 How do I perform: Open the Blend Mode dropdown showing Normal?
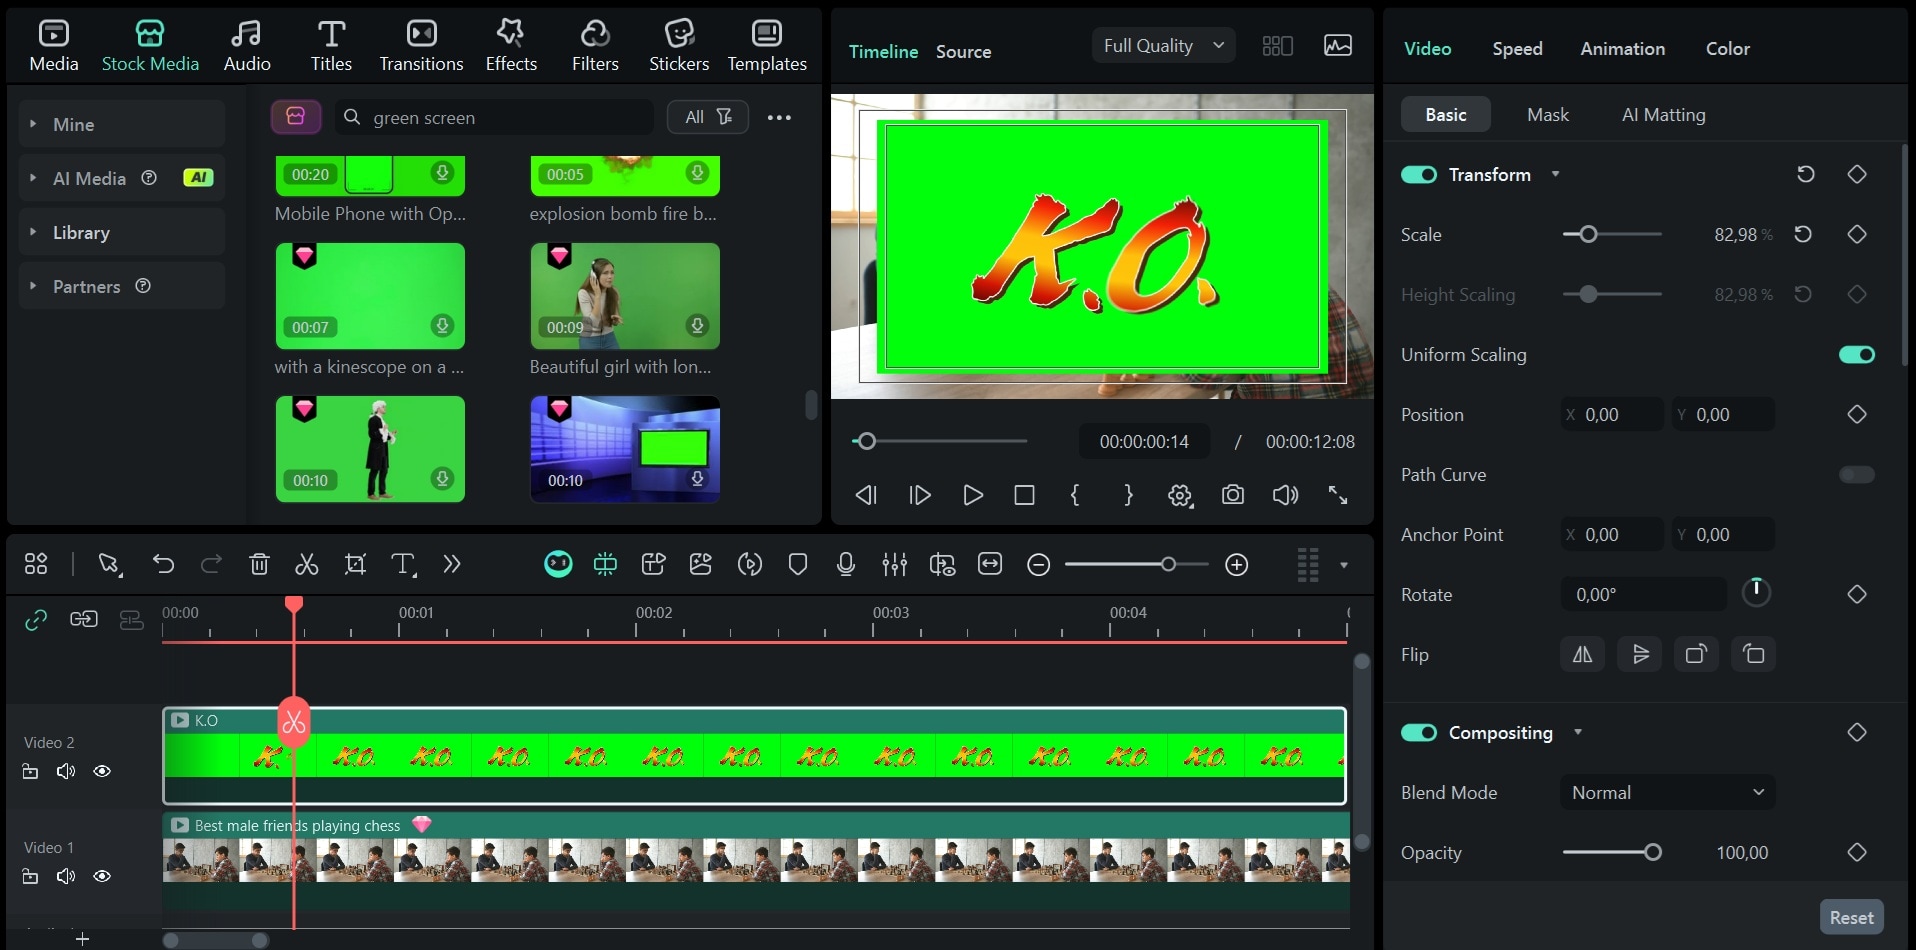1666,792
